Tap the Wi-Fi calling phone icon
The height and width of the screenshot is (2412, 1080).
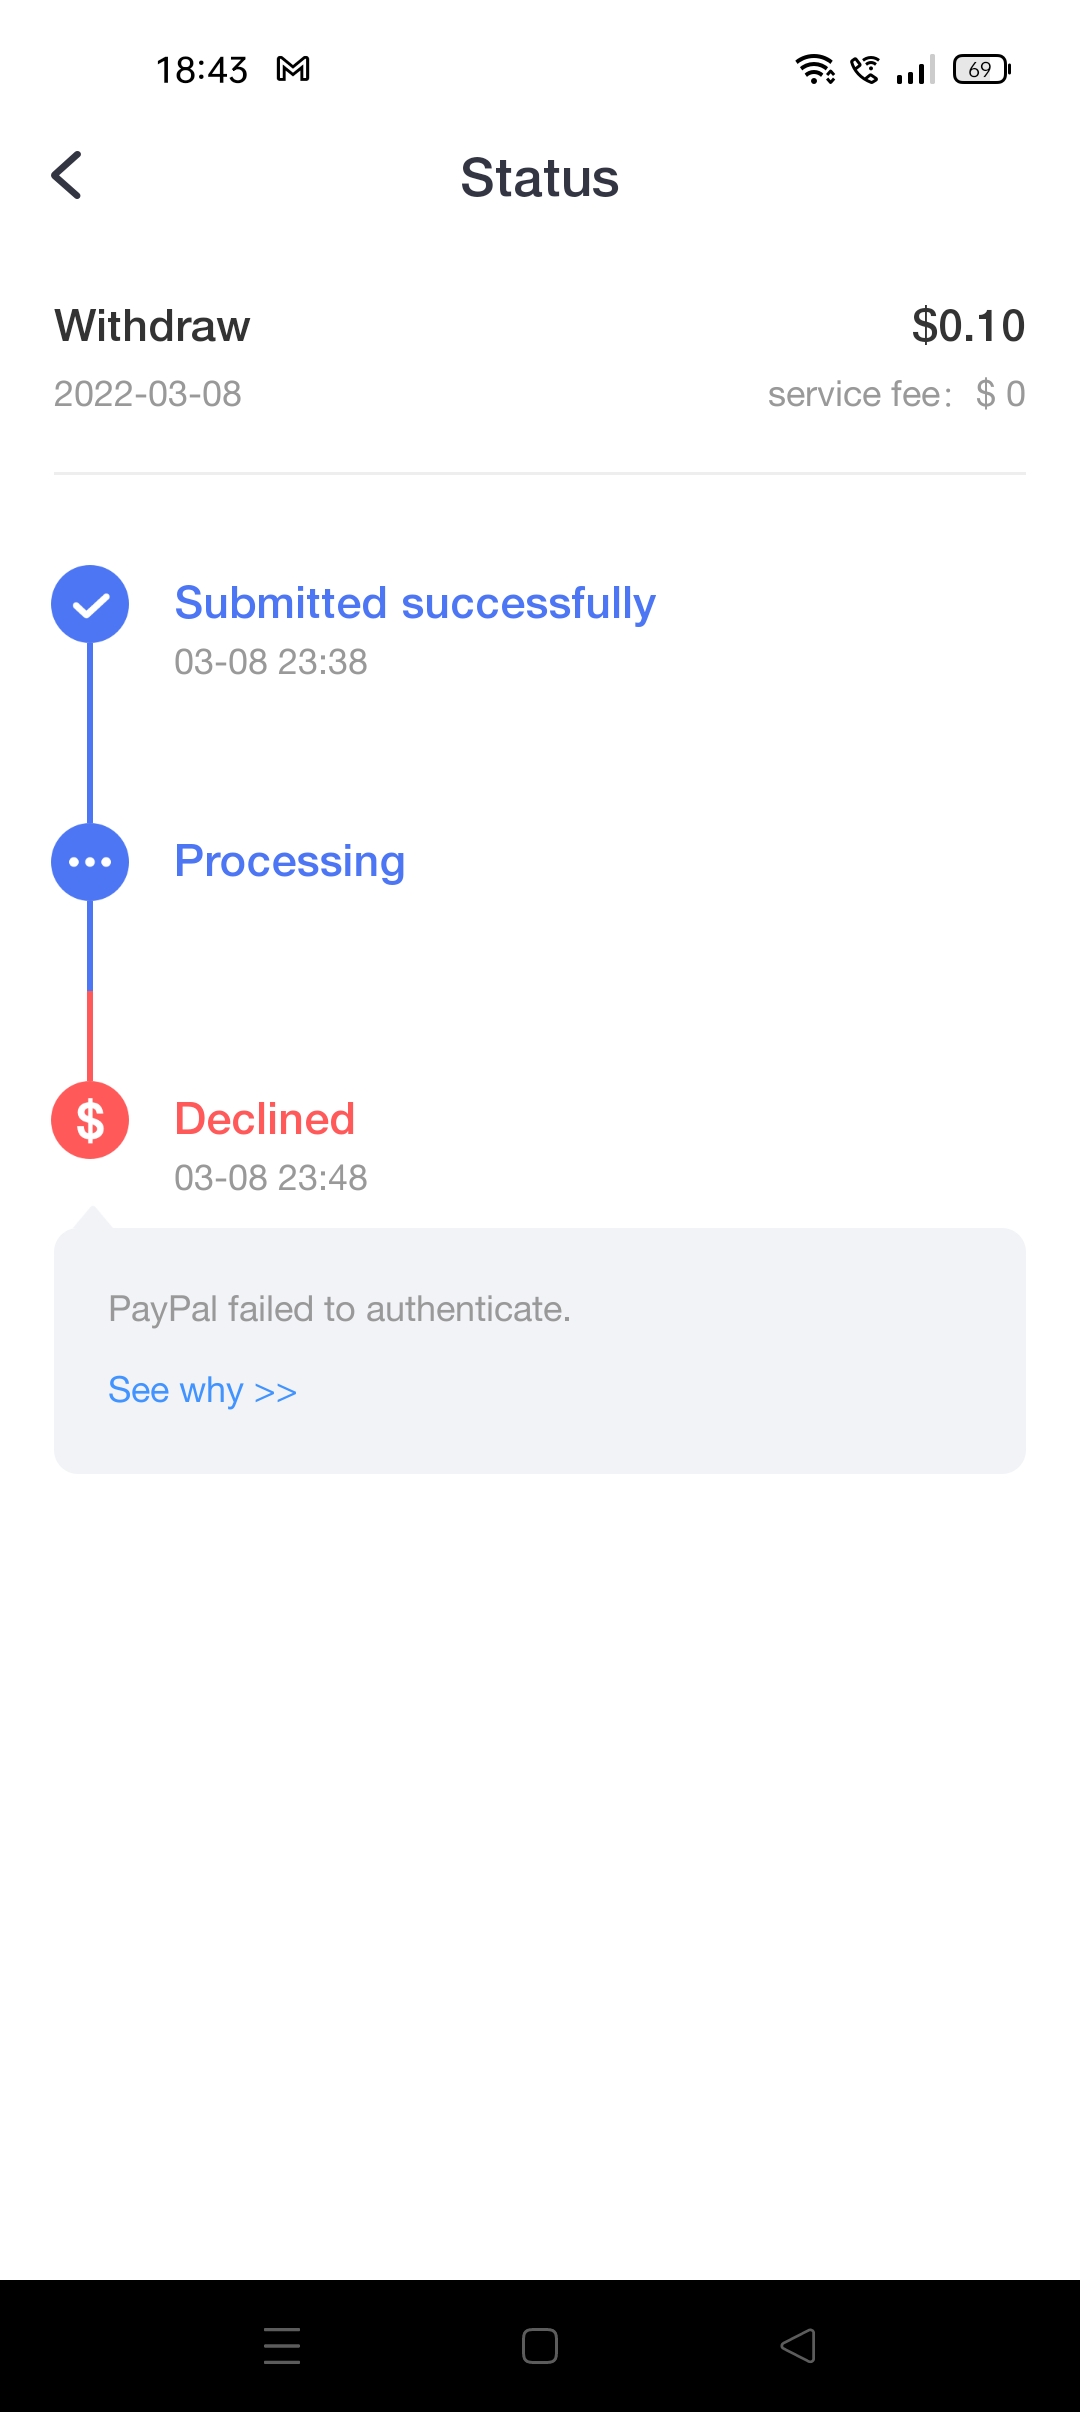click(x=865, y=69)
